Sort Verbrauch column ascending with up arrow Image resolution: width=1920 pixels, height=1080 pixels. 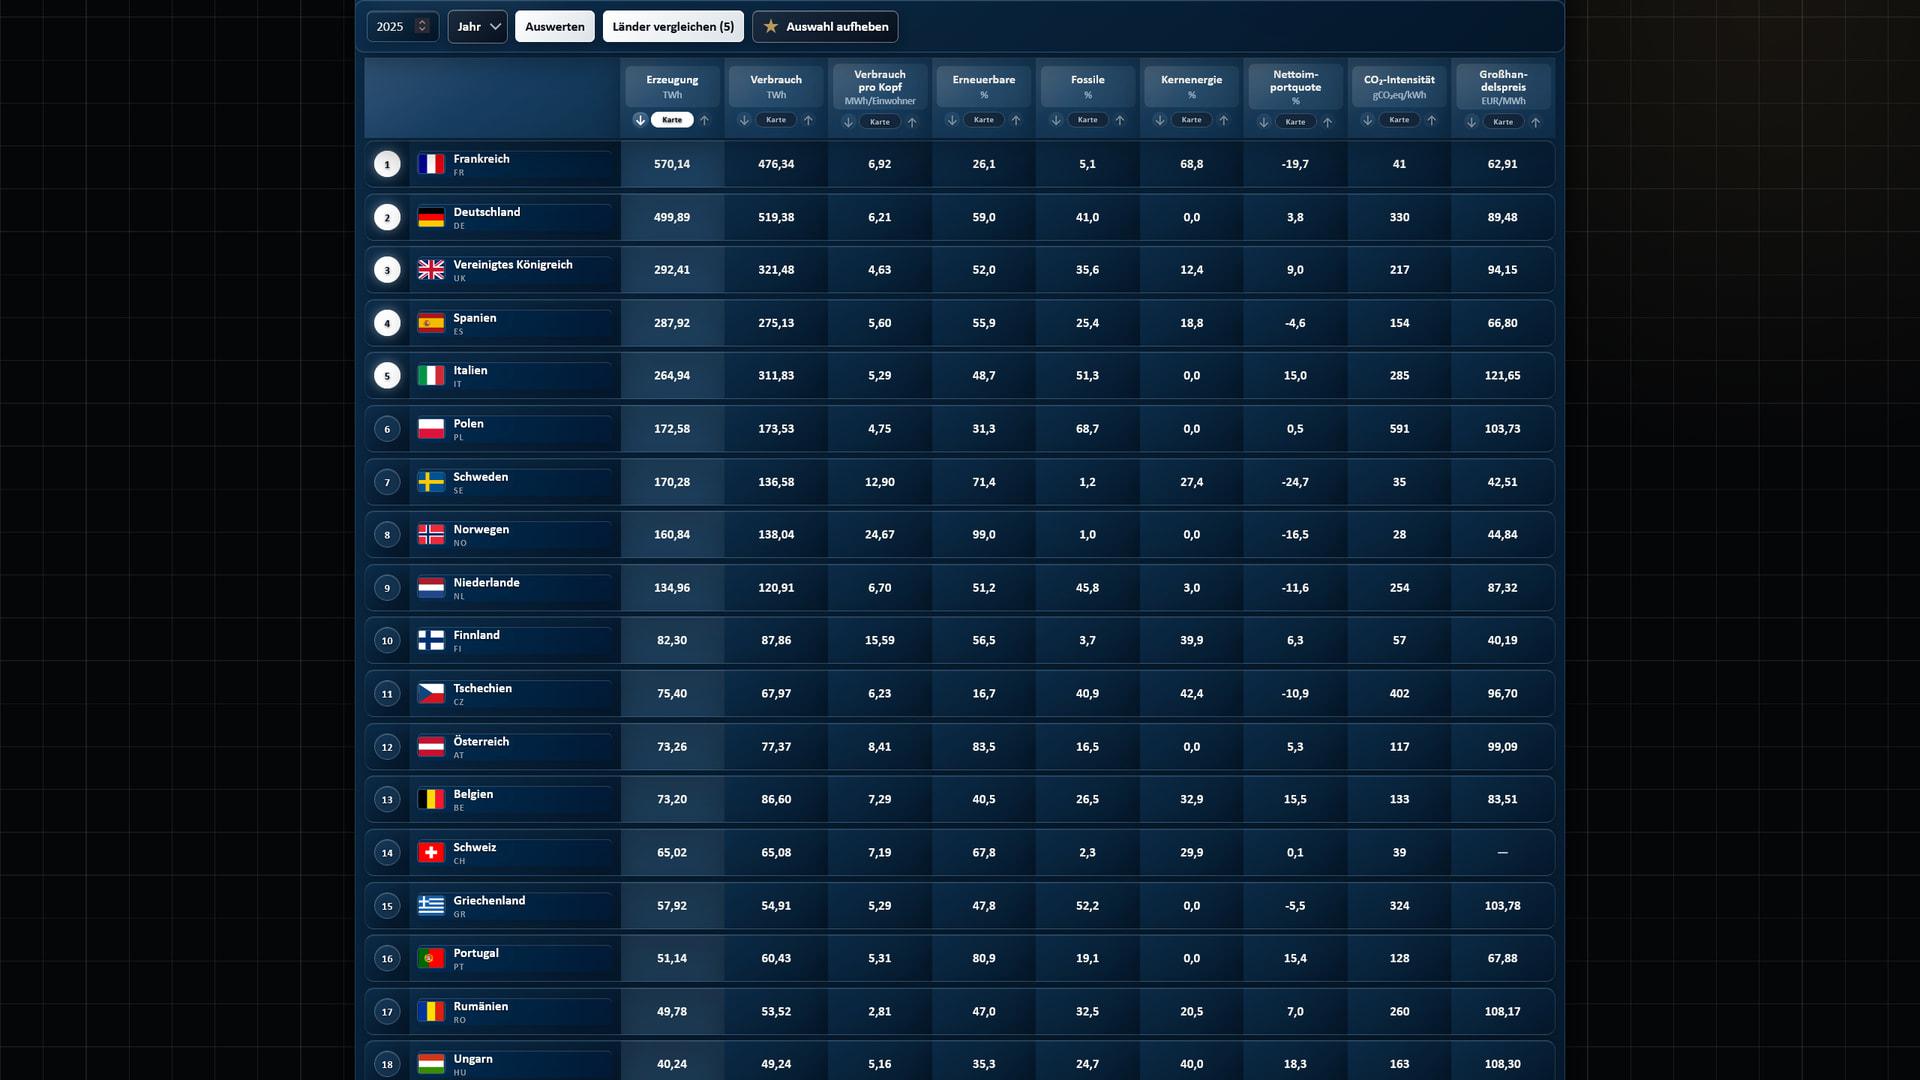coord(808,120)
